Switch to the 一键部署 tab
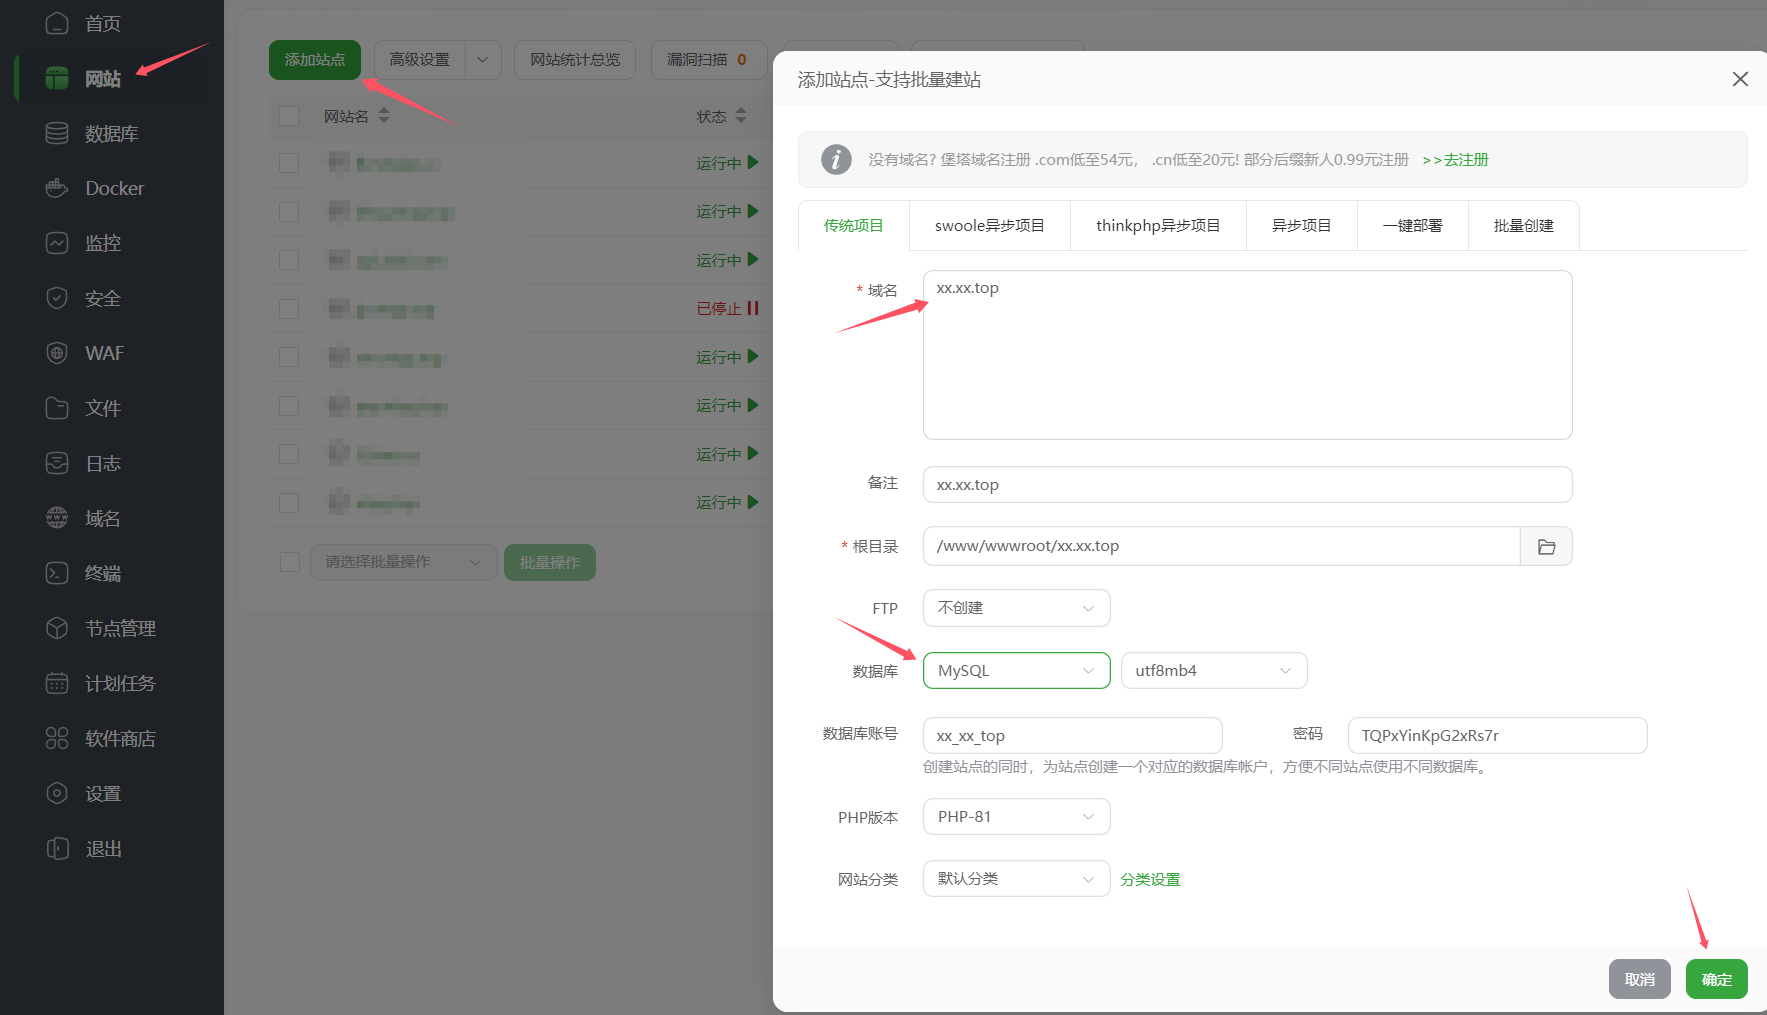 [1411, 225]
